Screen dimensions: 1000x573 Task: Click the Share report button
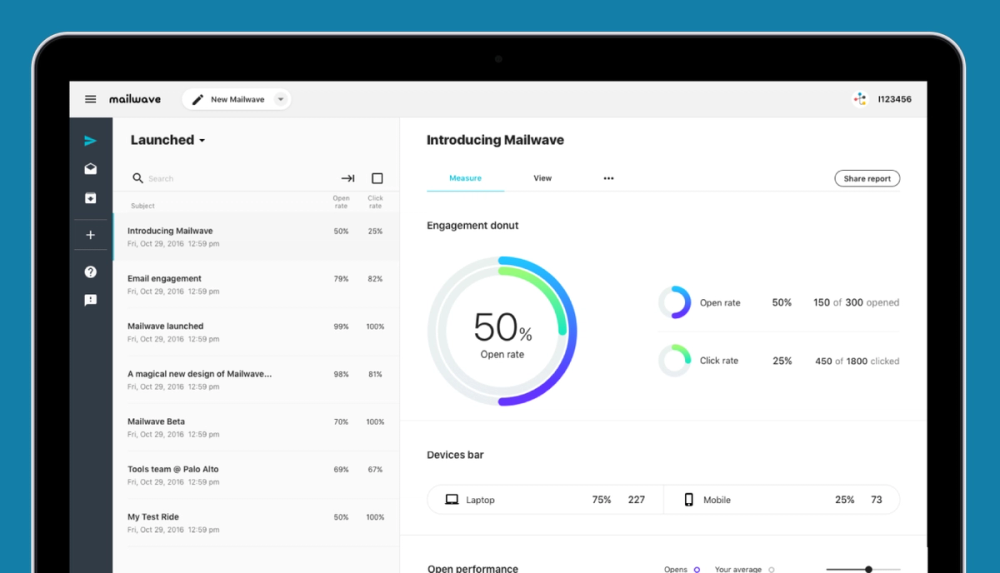point(867,179)
